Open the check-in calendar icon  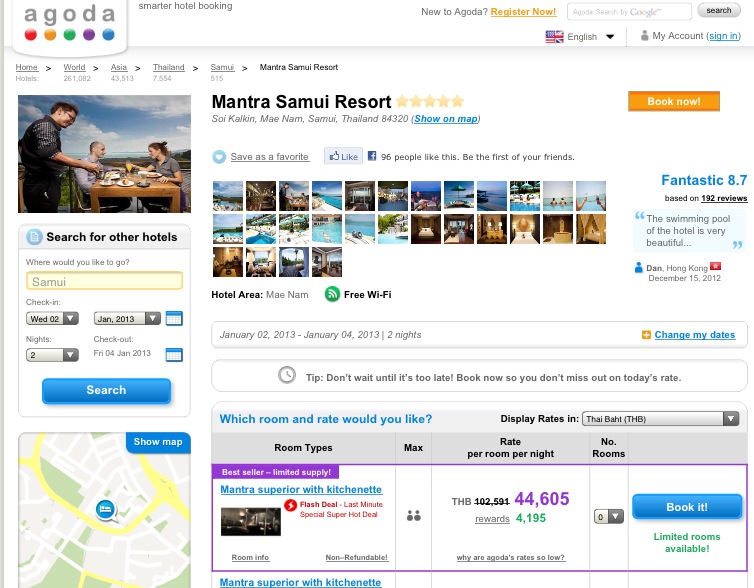click(x=174, y=318)
